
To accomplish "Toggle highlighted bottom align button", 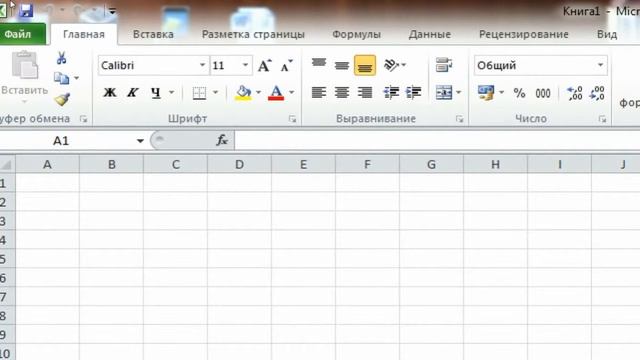I will click(x=365, y=65).
